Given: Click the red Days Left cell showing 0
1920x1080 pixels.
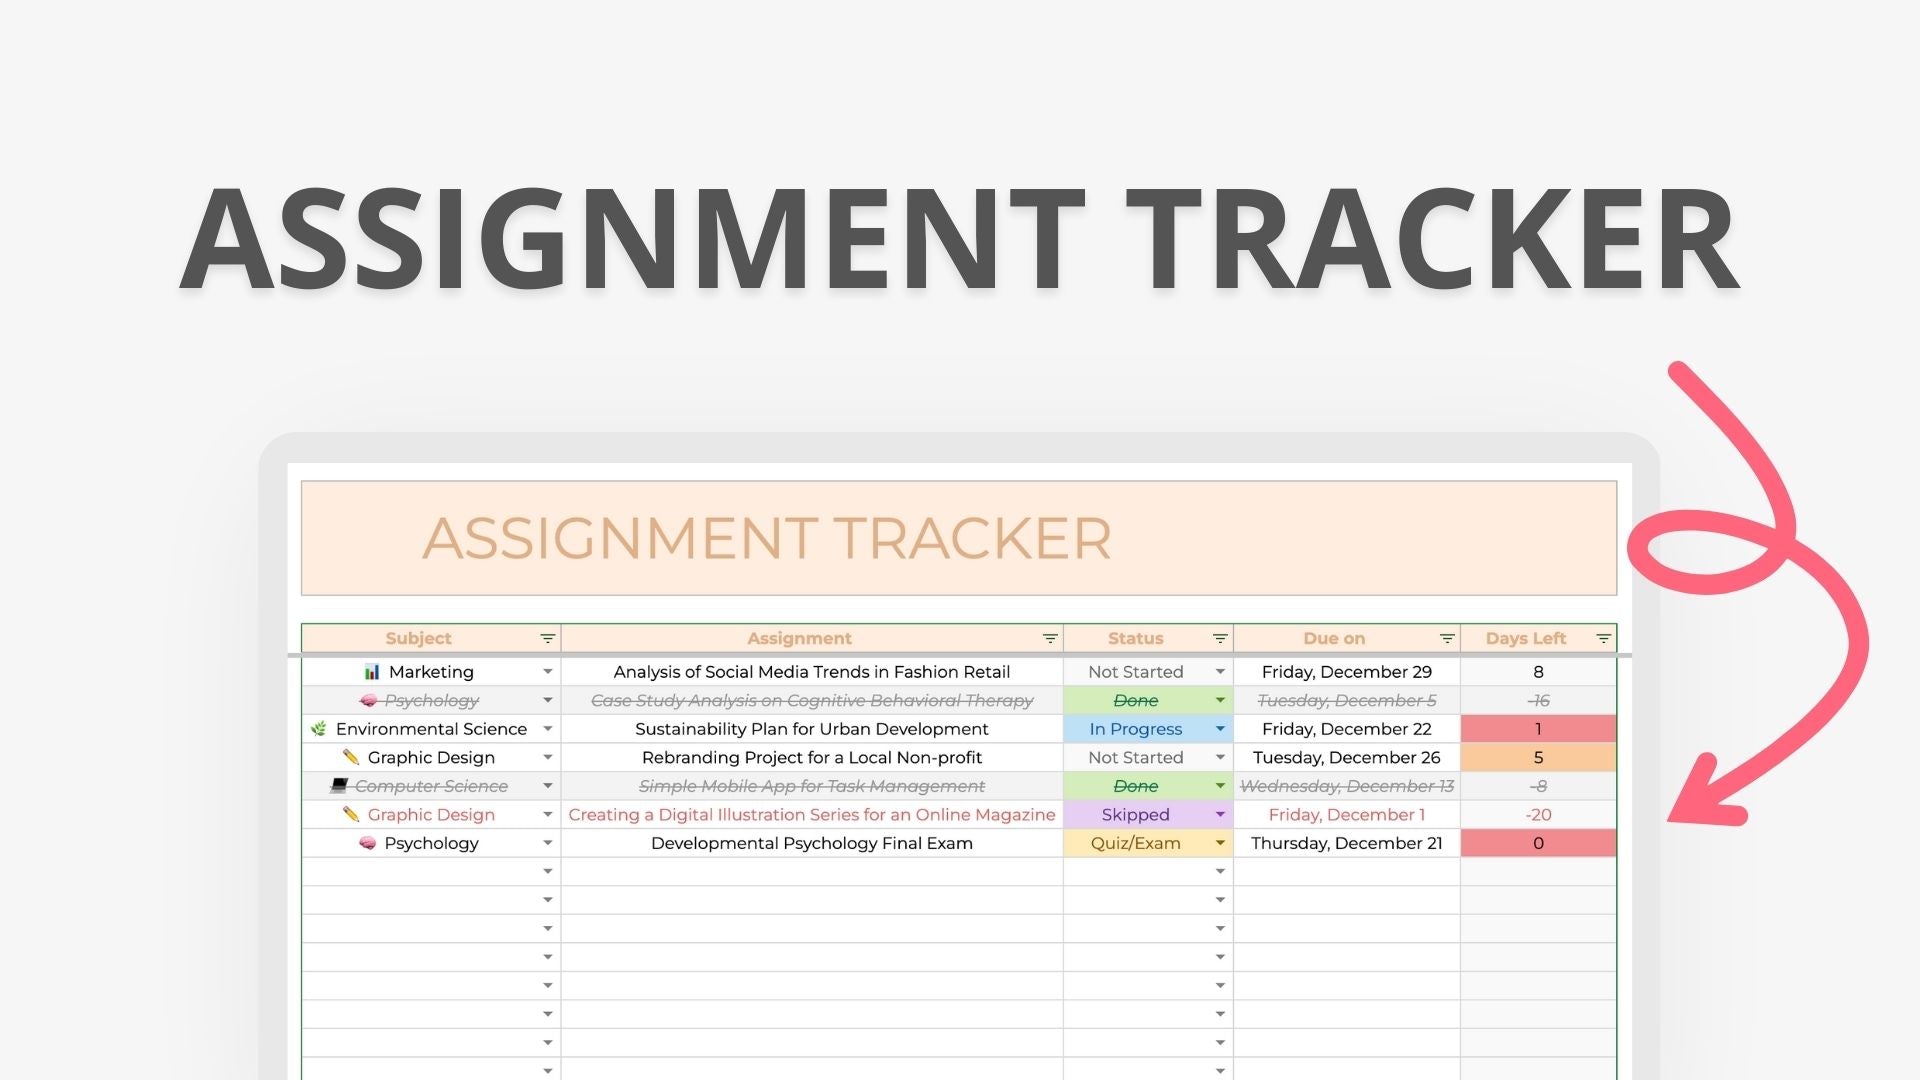Looking at the screenshot, I should (x=1538, y=843).
